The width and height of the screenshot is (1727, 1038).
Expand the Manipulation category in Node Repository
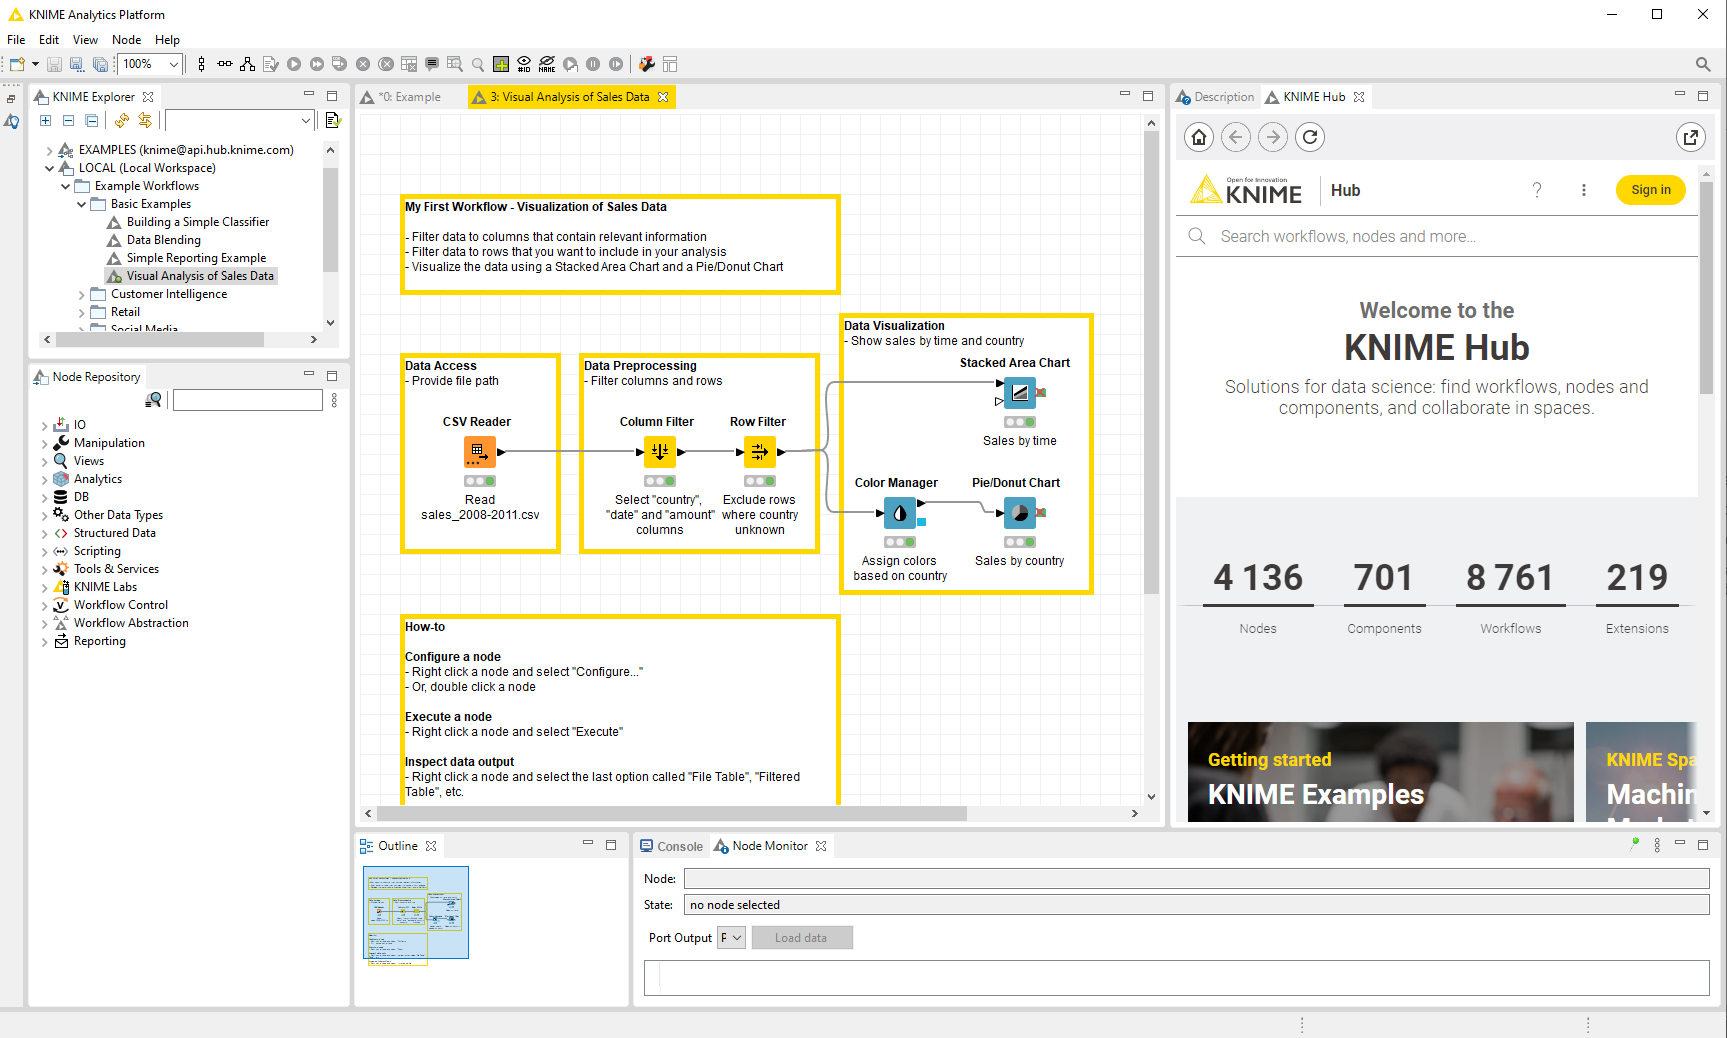[44, 443]
